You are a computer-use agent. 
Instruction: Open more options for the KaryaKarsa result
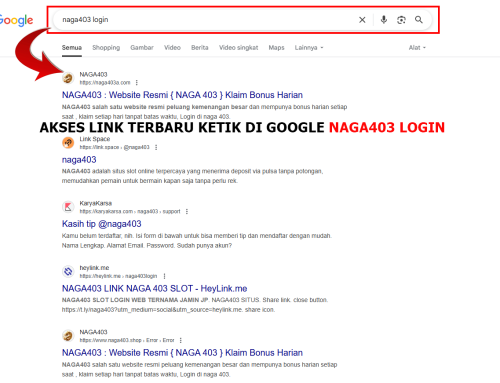[x=187, y=211]
